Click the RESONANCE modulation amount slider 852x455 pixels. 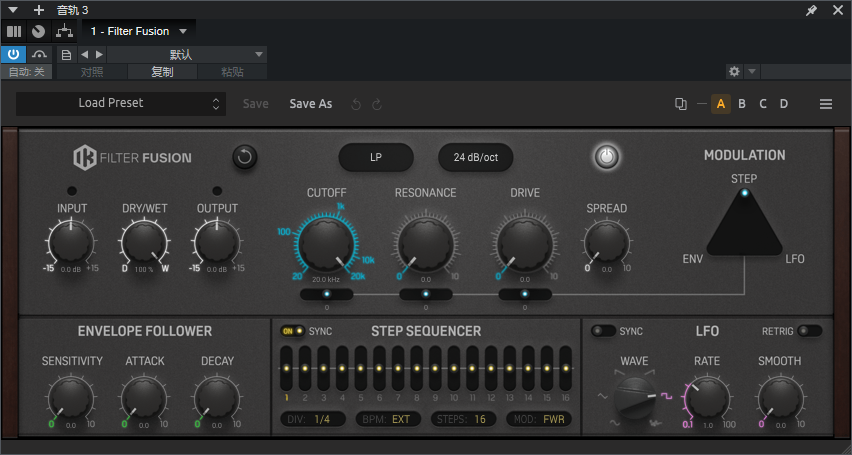coord(426,294)
